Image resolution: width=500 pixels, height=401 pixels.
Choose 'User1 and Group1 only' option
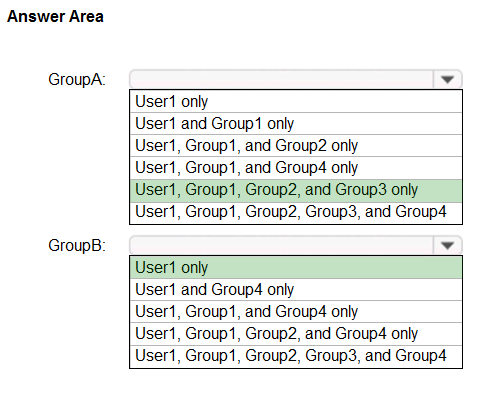click(x=296, y=124)
